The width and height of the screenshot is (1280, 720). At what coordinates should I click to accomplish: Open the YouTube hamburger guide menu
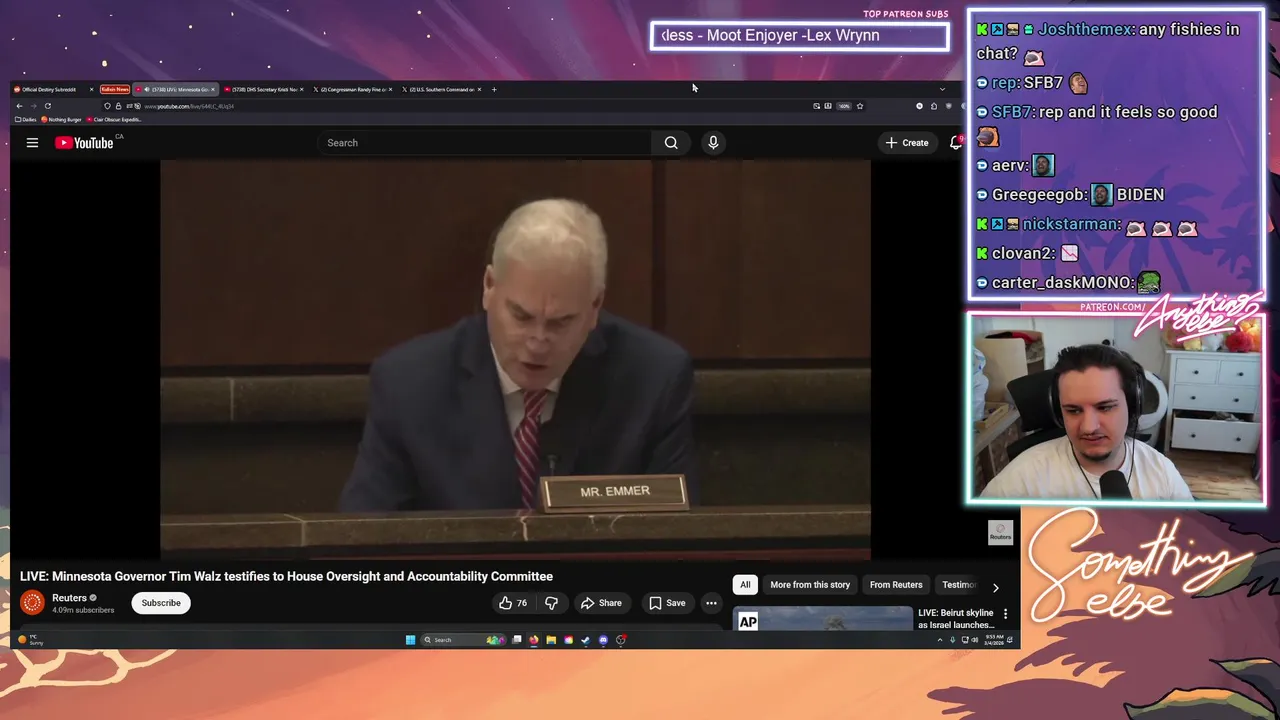tap(32, 143)
